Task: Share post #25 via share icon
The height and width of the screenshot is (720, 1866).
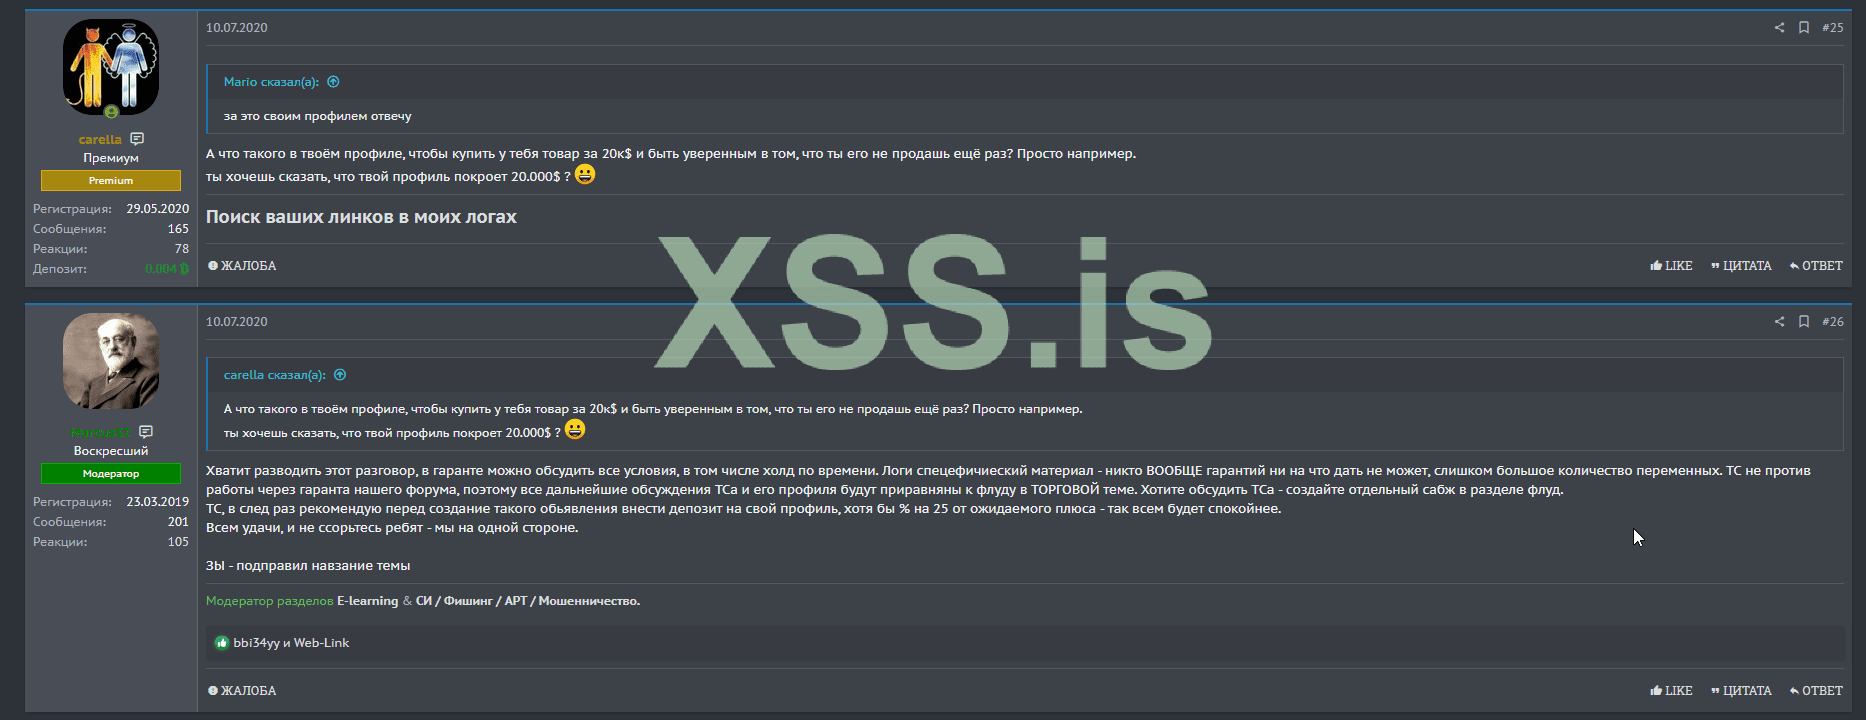Action: click(1779, 28)
